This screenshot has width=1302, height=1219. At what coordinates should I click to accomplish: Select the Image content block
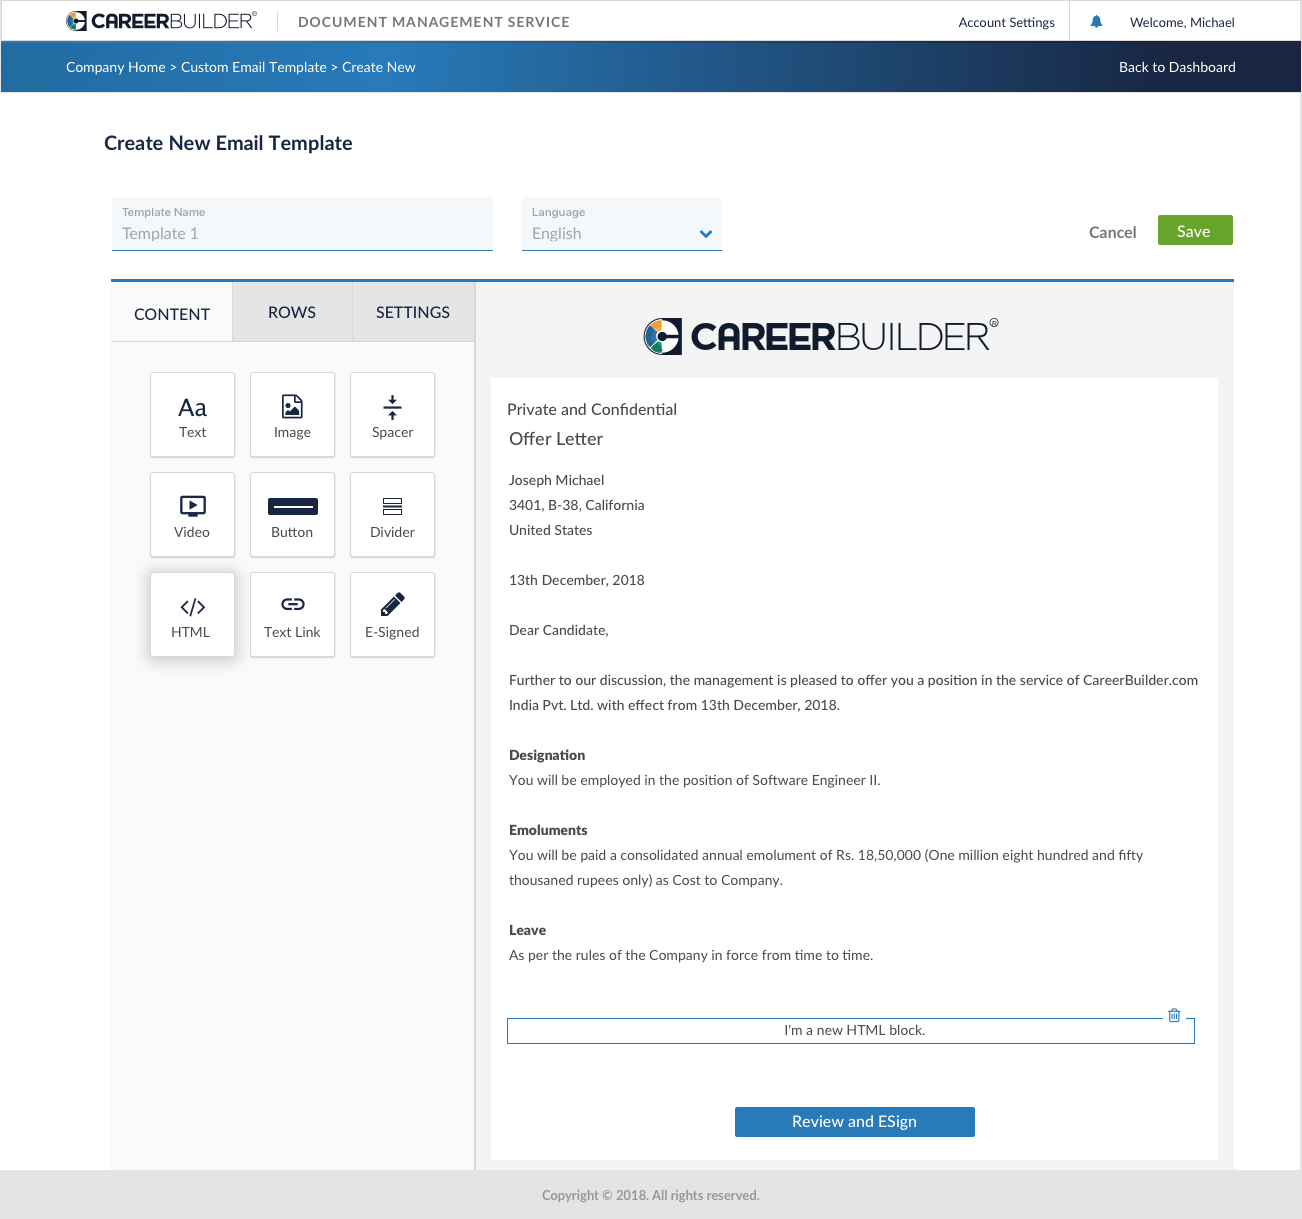tap(292, 415)
